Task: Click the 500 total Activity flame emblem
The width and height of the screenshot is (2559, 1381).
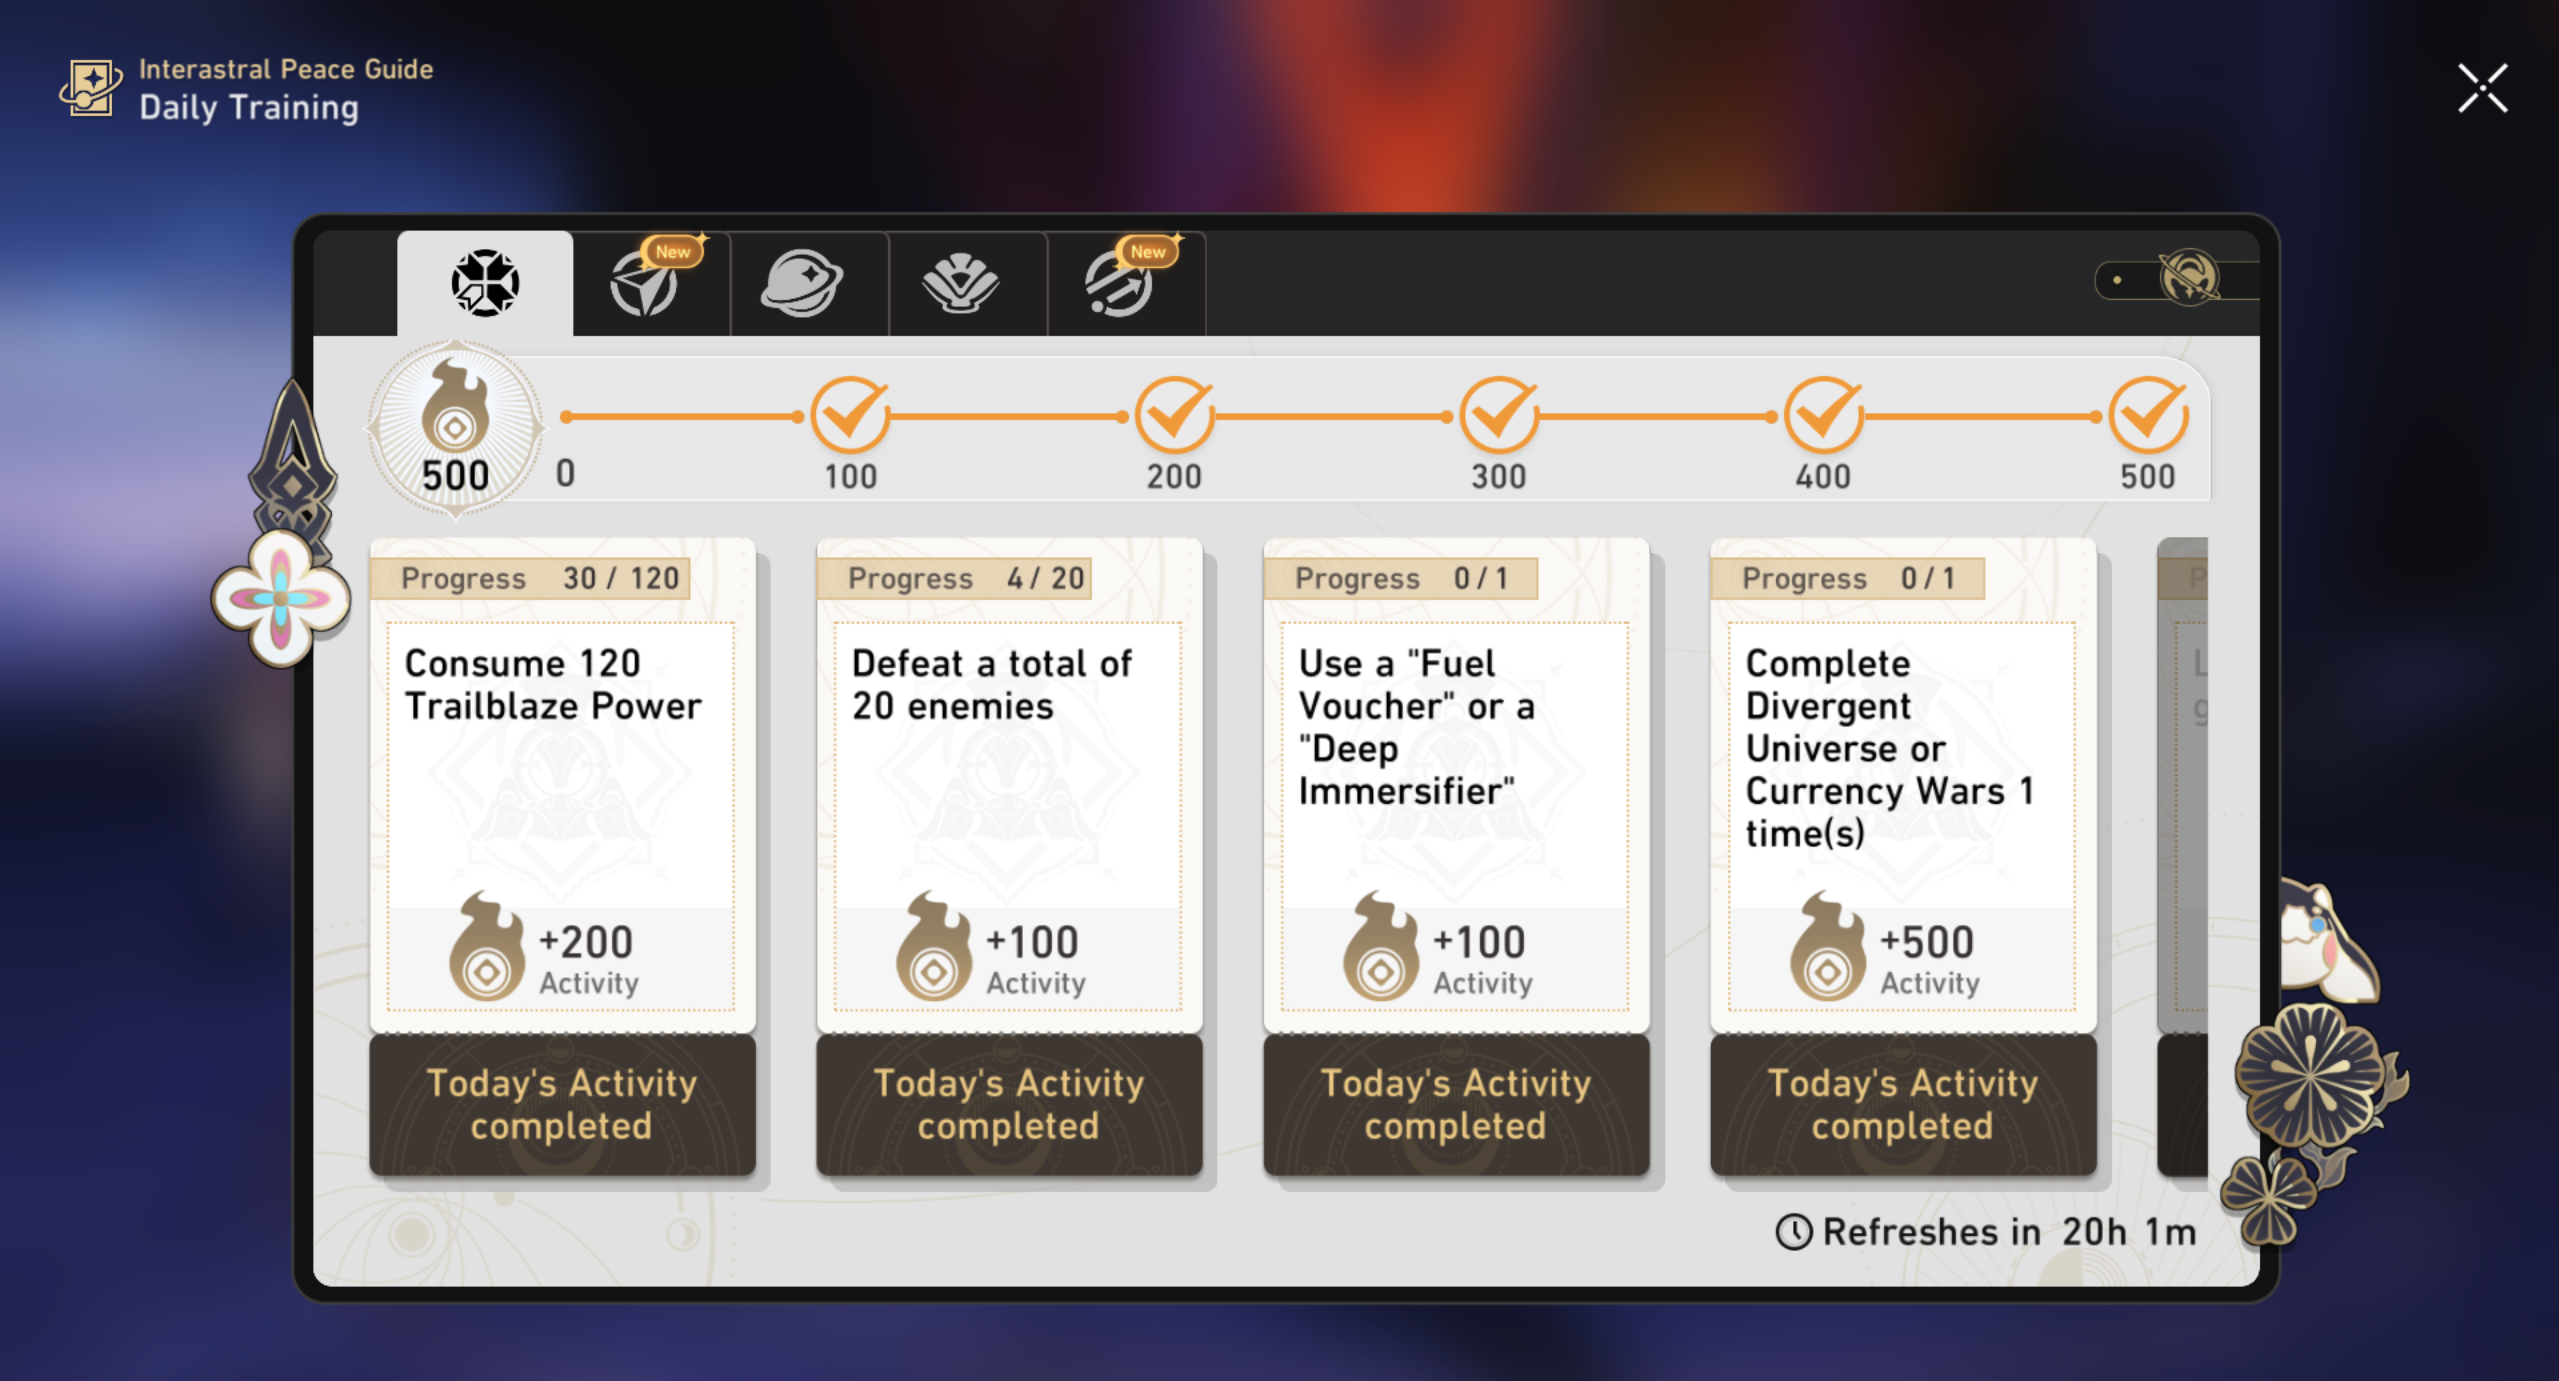Action: (x=456, y=428)
